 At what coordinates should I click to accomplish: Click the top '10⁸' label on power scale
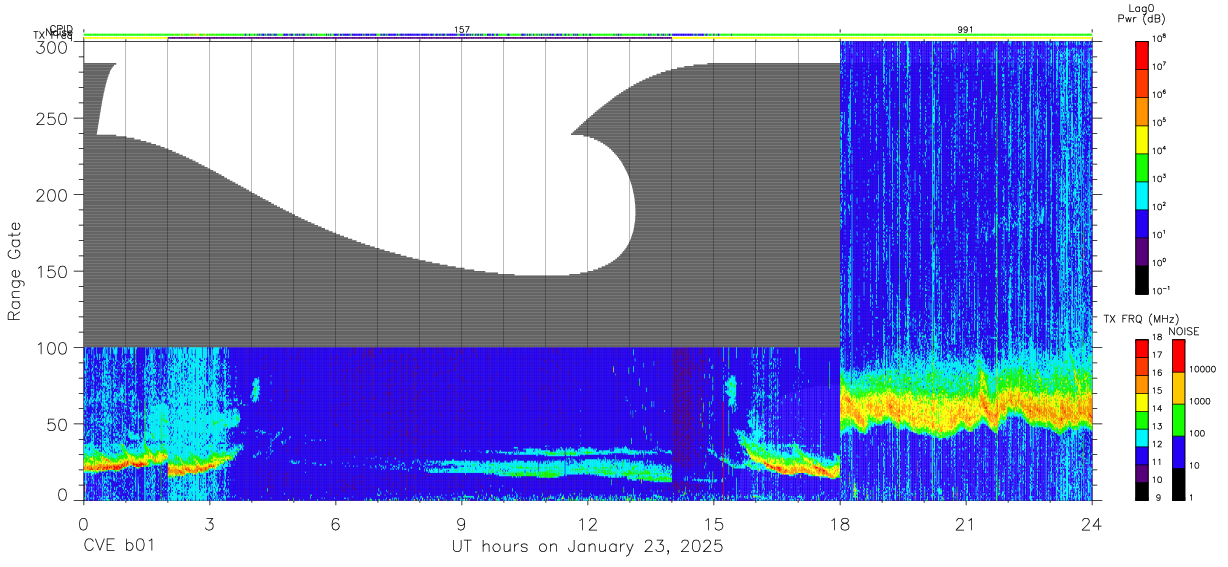[1160, 38]
